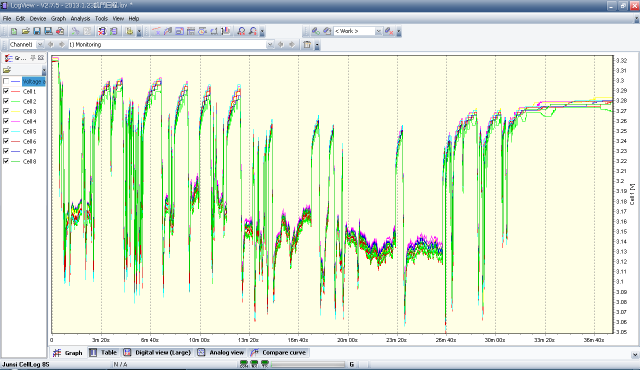Enable the Voltage curve checkbox
The width and height of the screenshot is (640, 370).
point(6,81)
